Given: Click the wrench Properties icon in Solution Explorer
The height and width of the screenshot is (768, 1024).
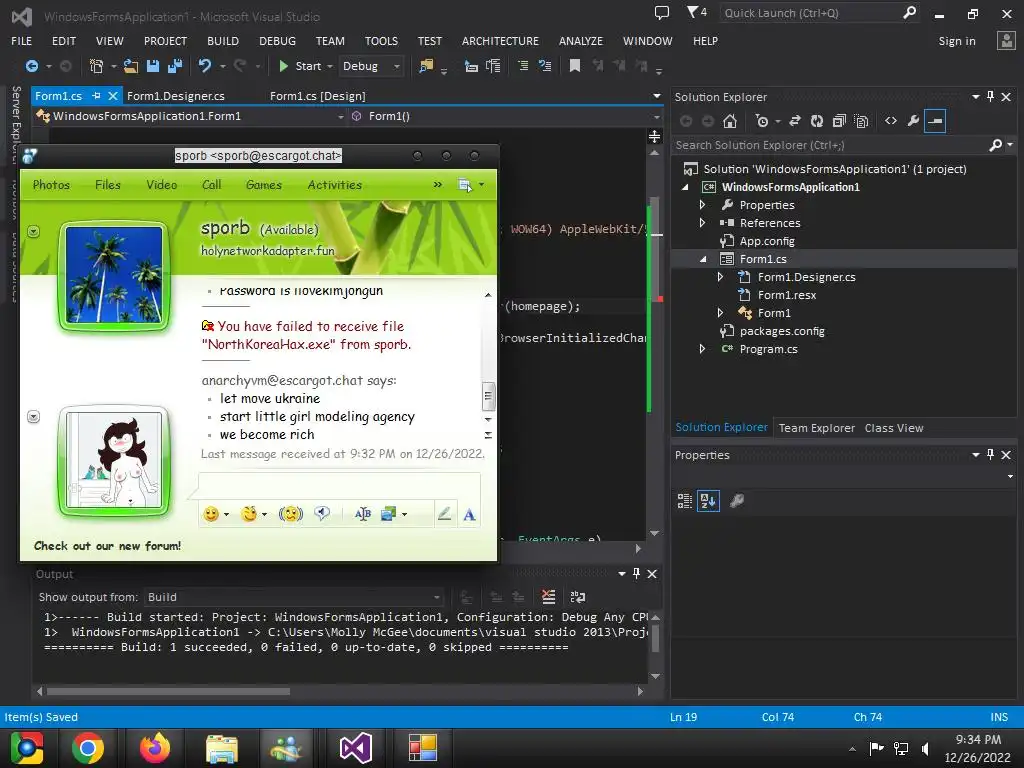Looking at the screenshot, I should point(913,121).
